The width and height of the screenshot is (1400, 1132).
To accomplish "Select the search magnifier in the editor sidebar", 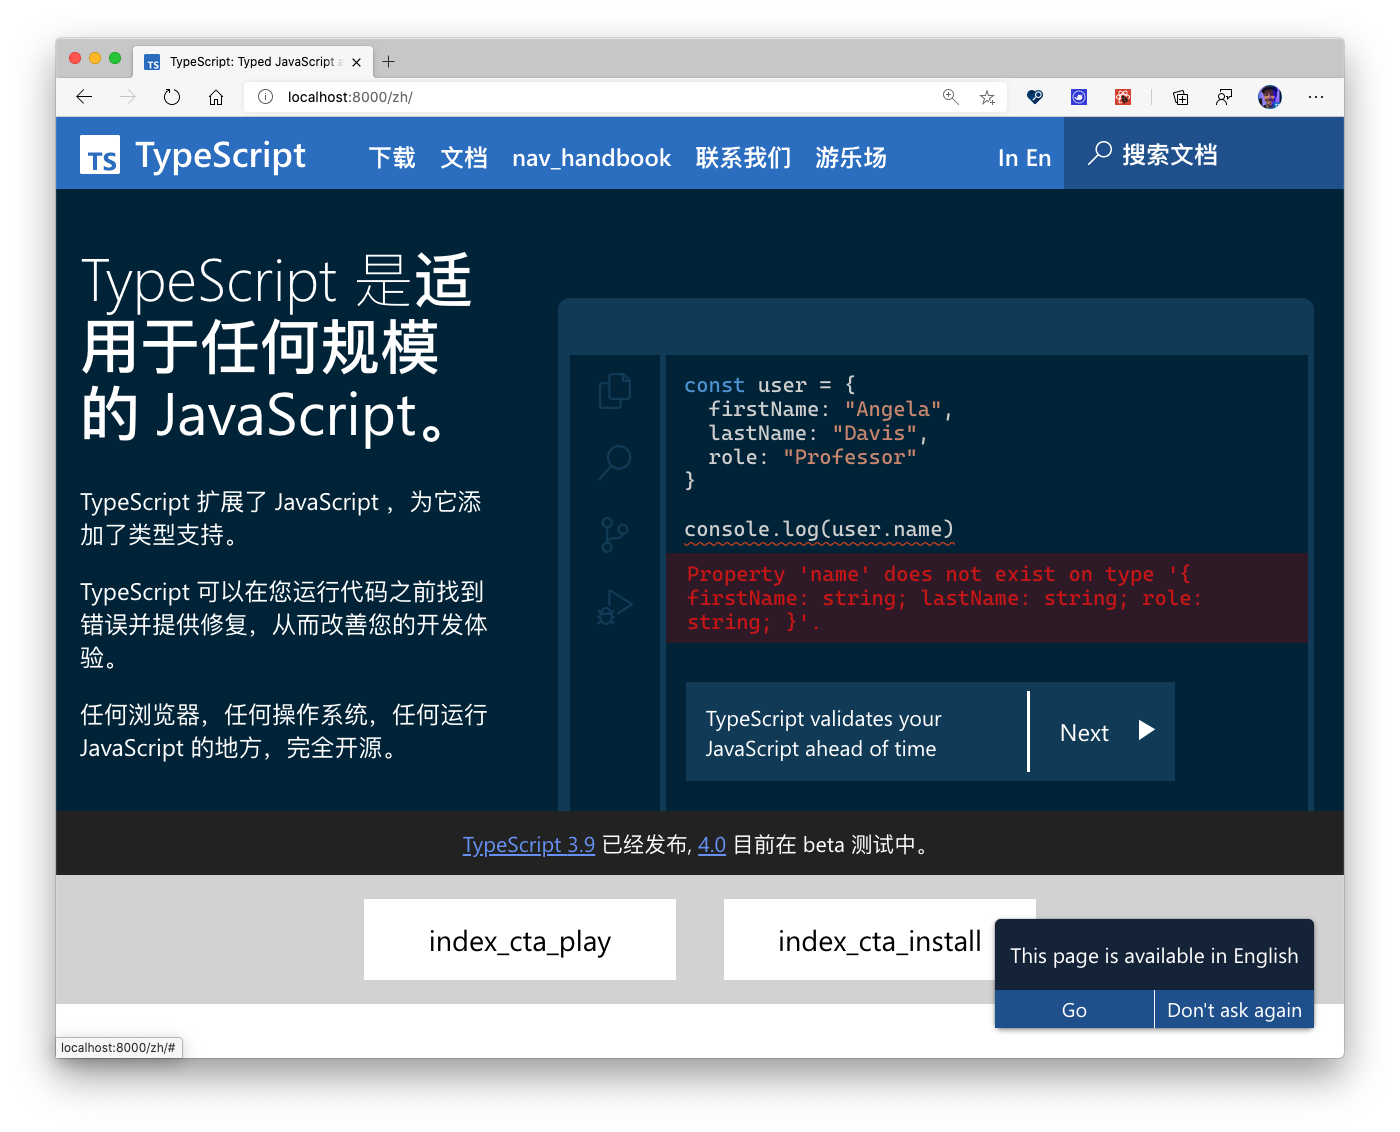I will pos(614,461).
